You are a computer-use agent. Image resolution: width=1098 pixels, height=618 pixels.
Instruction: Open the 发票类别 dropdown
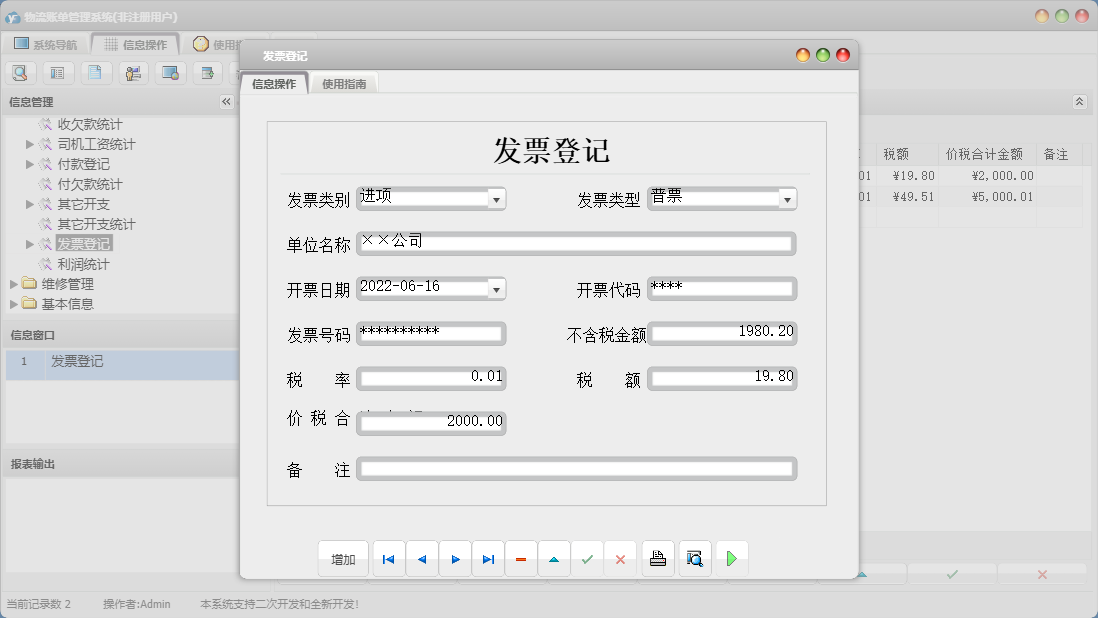496,198
